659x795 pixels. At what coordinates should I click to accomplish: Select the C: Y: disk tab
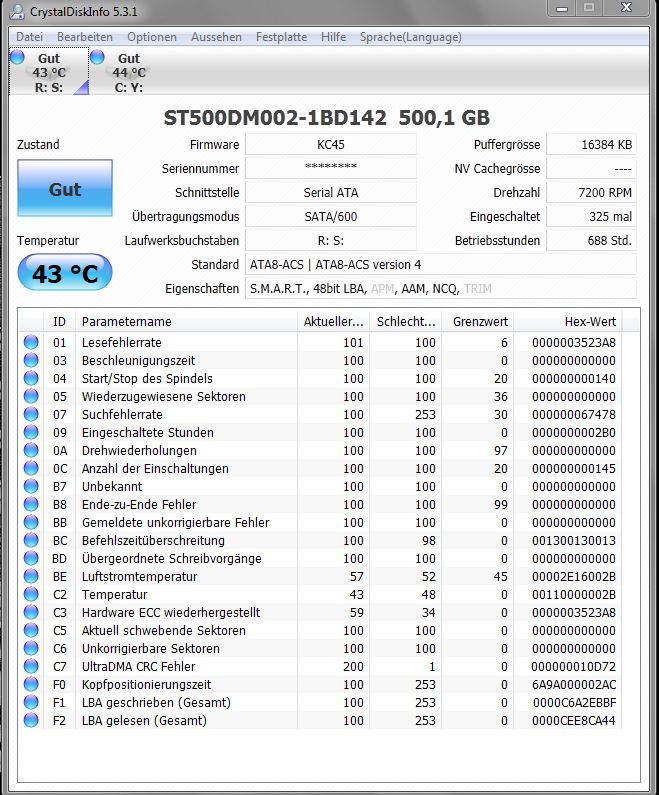pyautogui.click(x=129, y=71)
